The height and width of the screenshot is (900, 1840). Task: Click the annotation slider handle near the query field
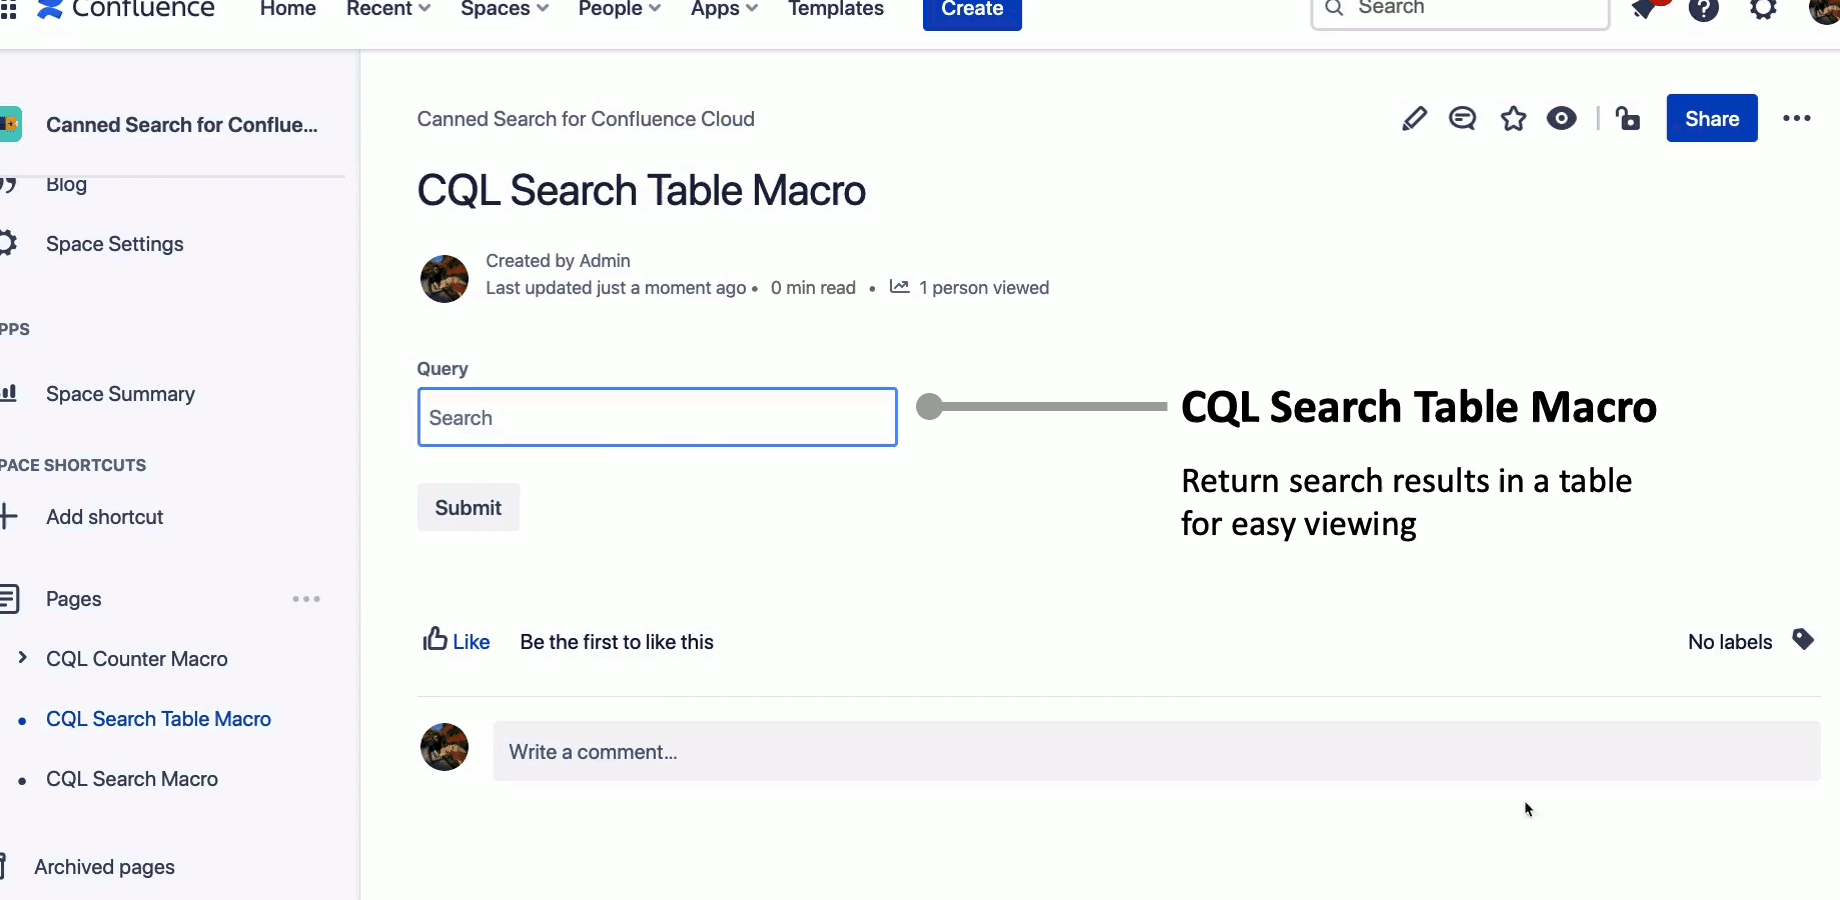[x=930, y=407]
